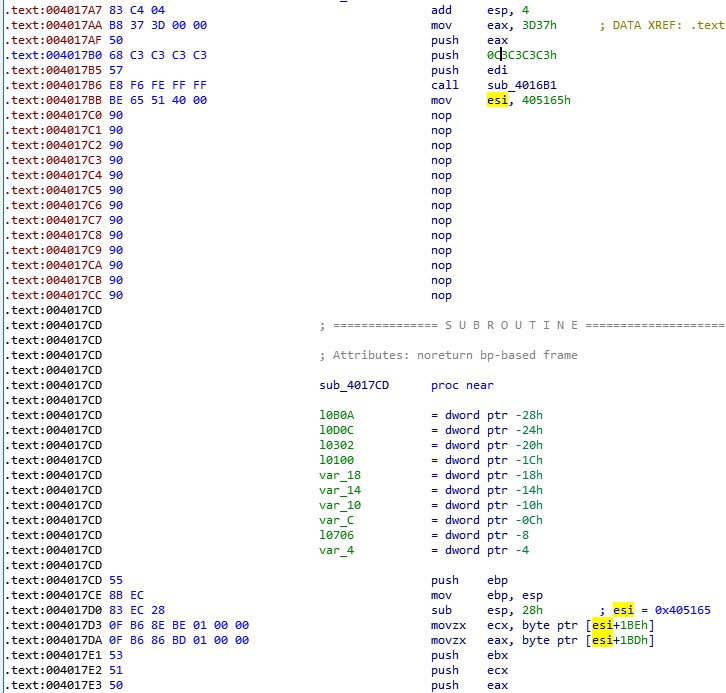The width and height of the screenshot is (726, 693).
Task: Click the nop at address 004017C6
Action: pyautogui.click(x=441, y=205)
